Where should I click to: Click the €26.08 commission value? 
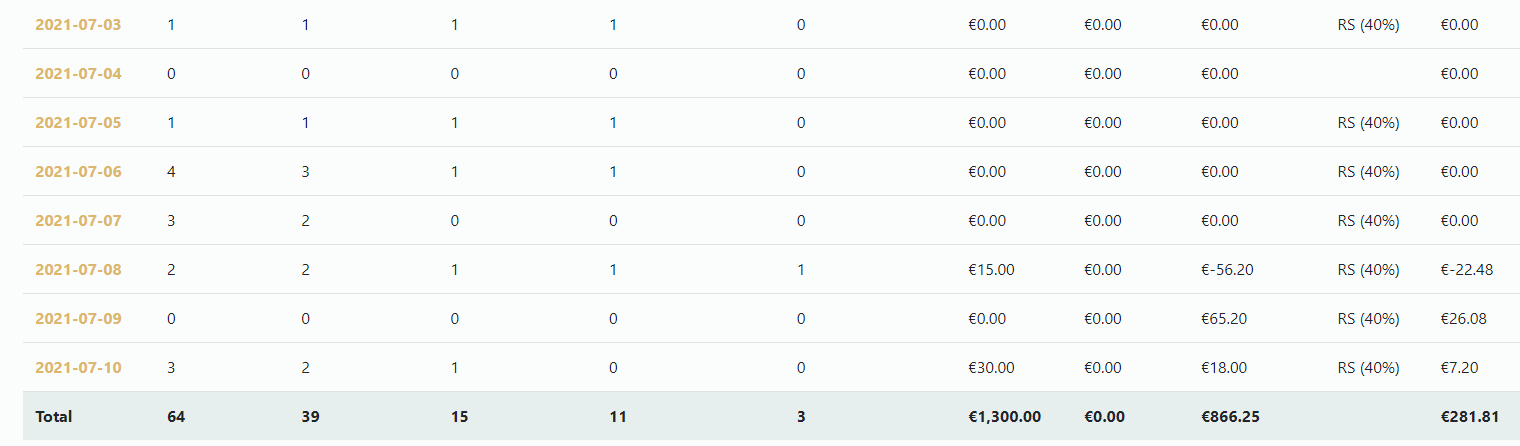pos(1463,318)
